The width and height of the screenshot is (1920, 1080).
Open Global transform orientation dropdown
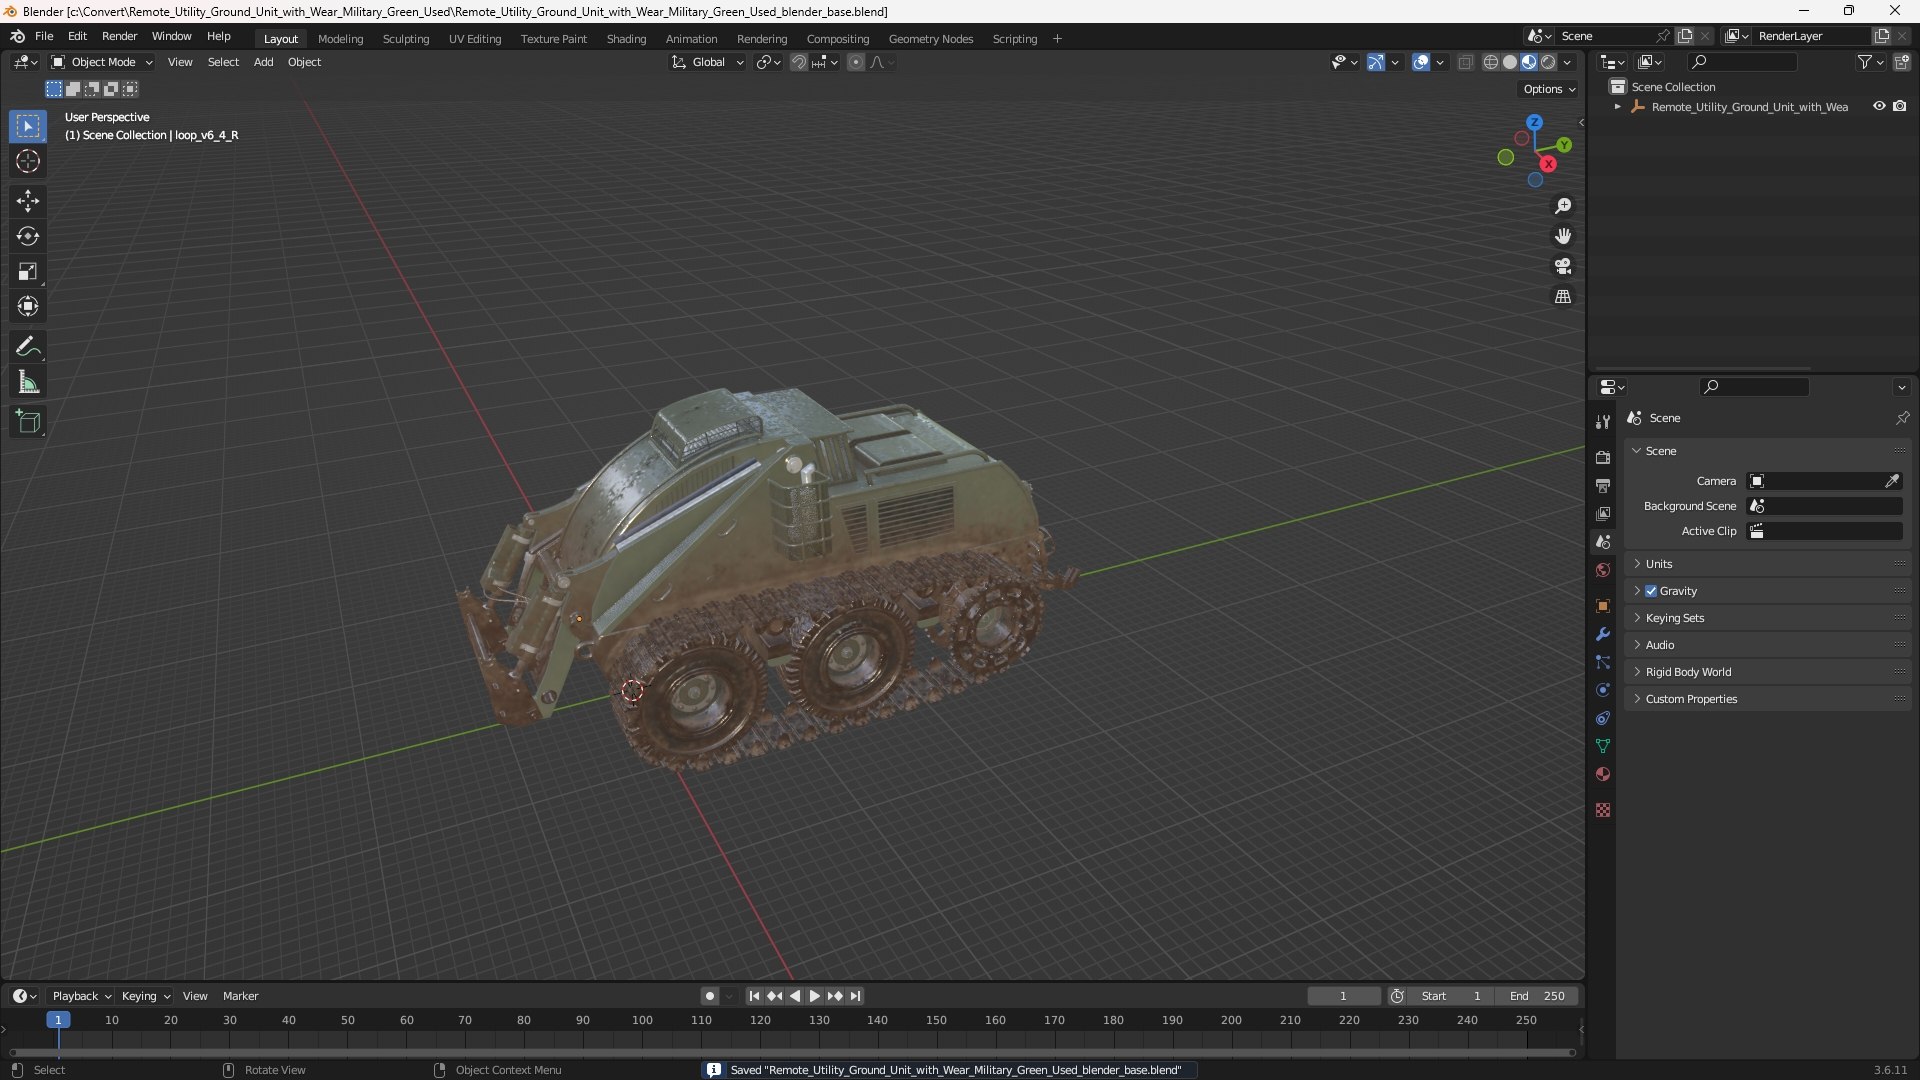(x=708, y=62)
